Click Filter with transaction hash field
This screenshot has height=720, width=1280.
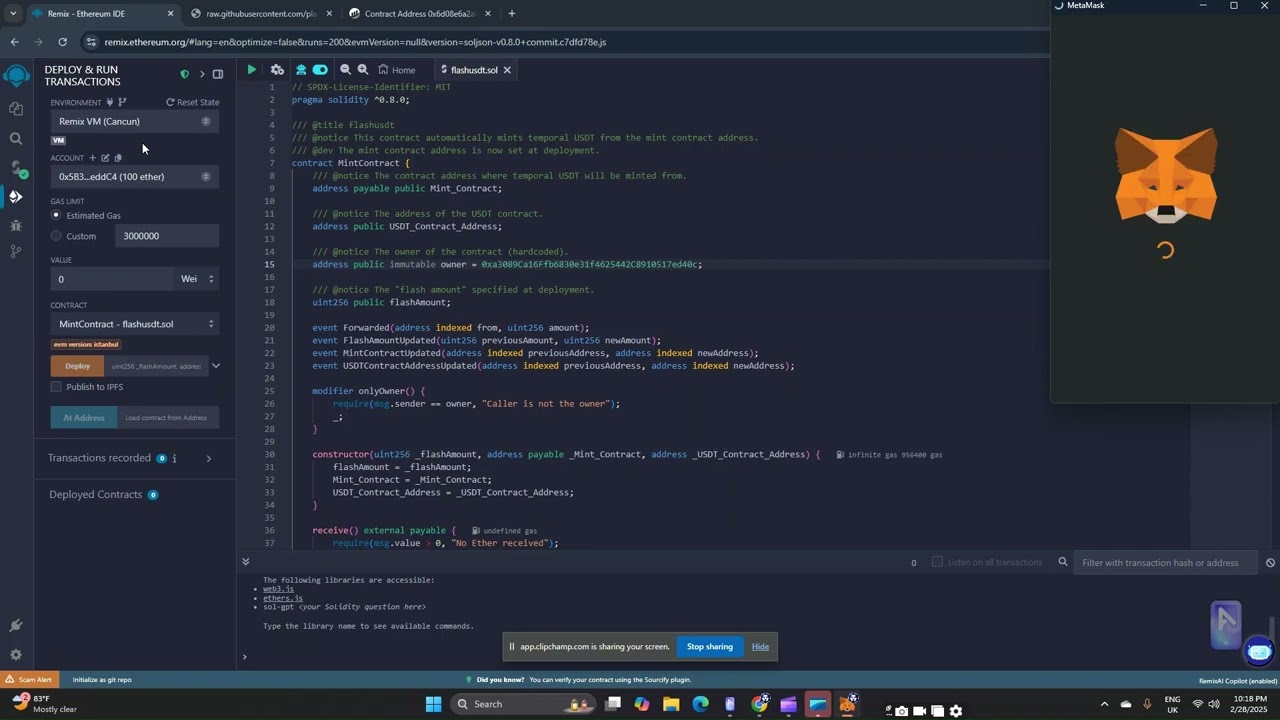pyautogui.click(x=1165, y=563)
